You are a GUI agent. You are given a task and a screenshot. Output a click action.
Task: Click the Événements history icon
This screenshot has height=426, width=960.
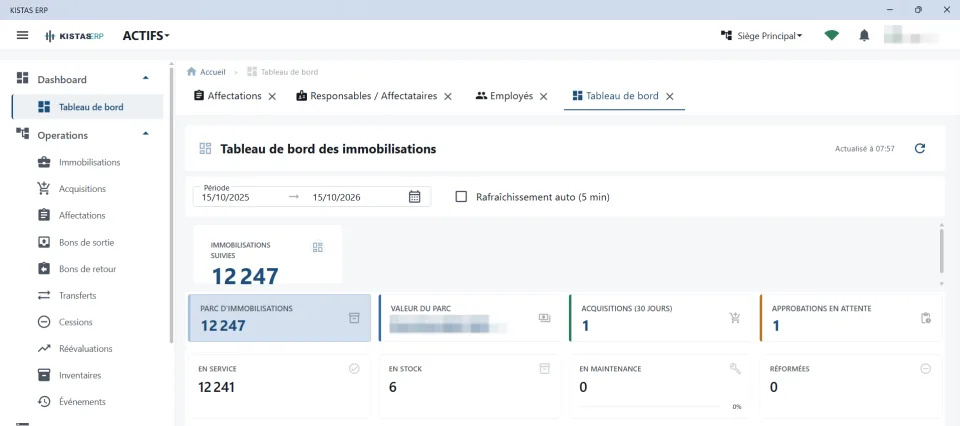click(43, 402)
